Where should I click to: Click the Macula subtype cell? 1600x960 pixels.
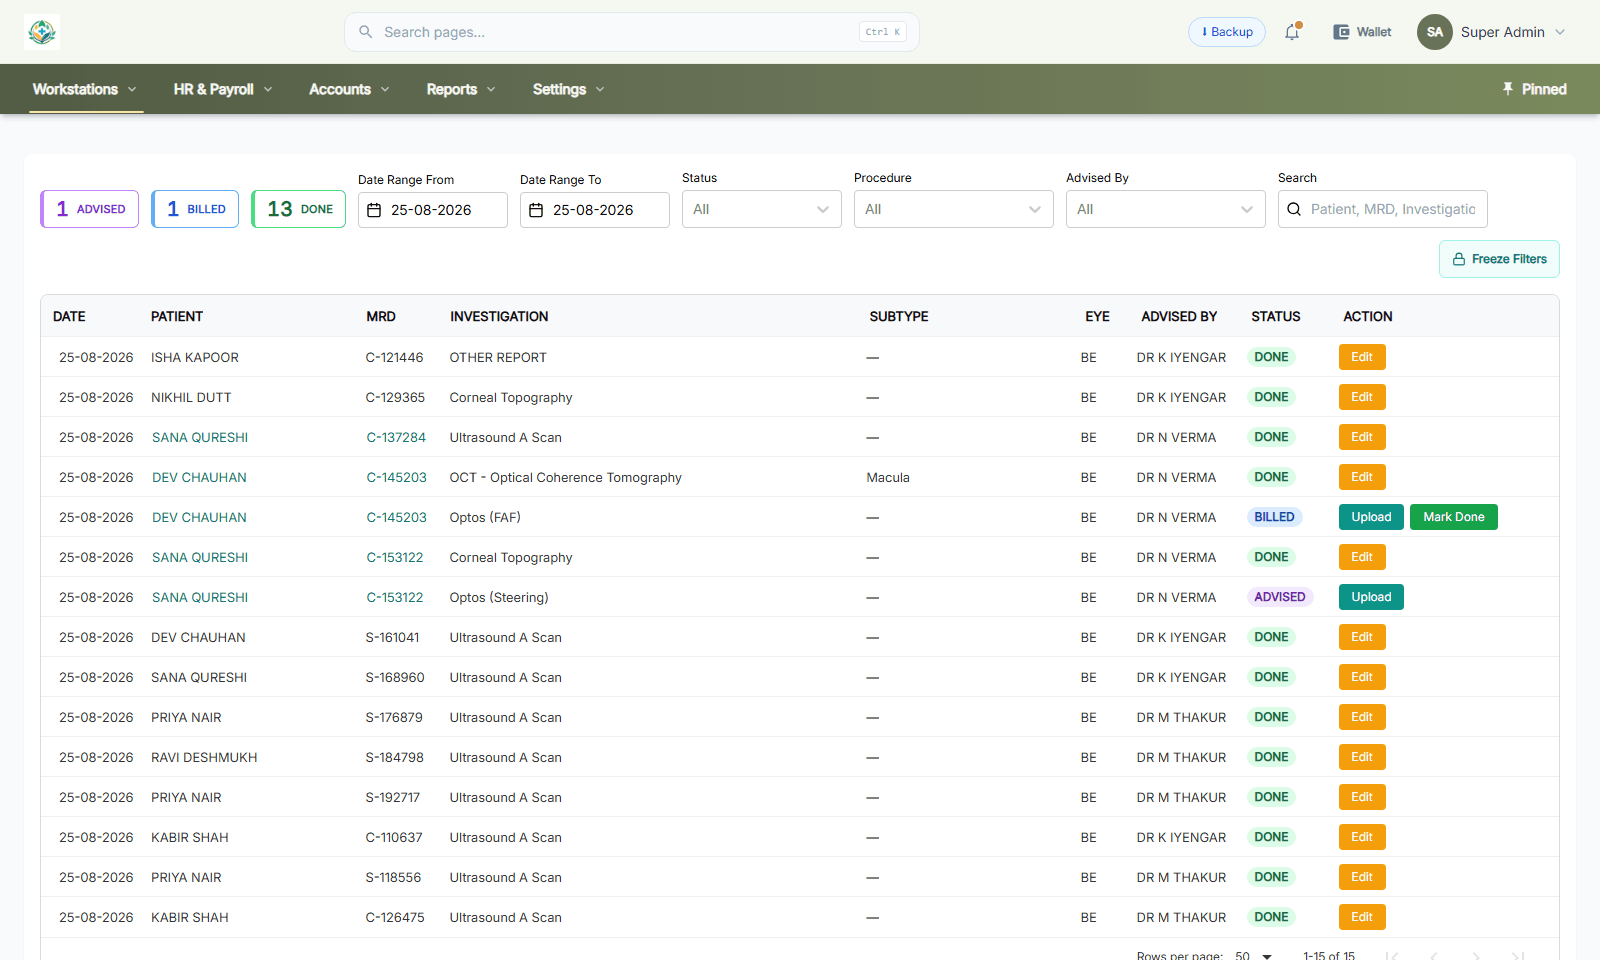click(888, 477)
